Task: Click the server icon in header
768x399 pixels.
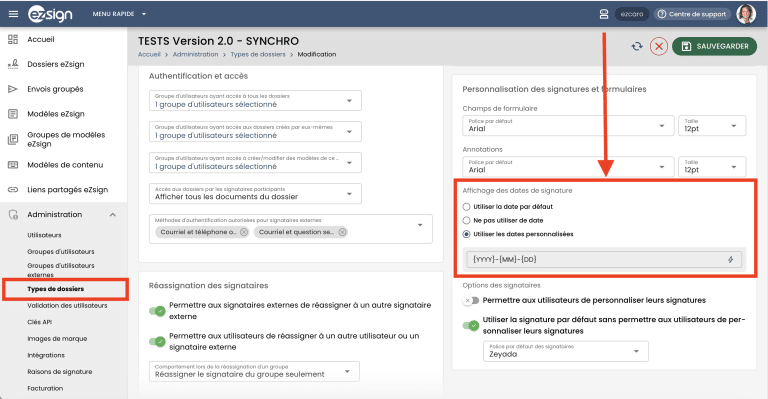Action: [x=604, y=14]
